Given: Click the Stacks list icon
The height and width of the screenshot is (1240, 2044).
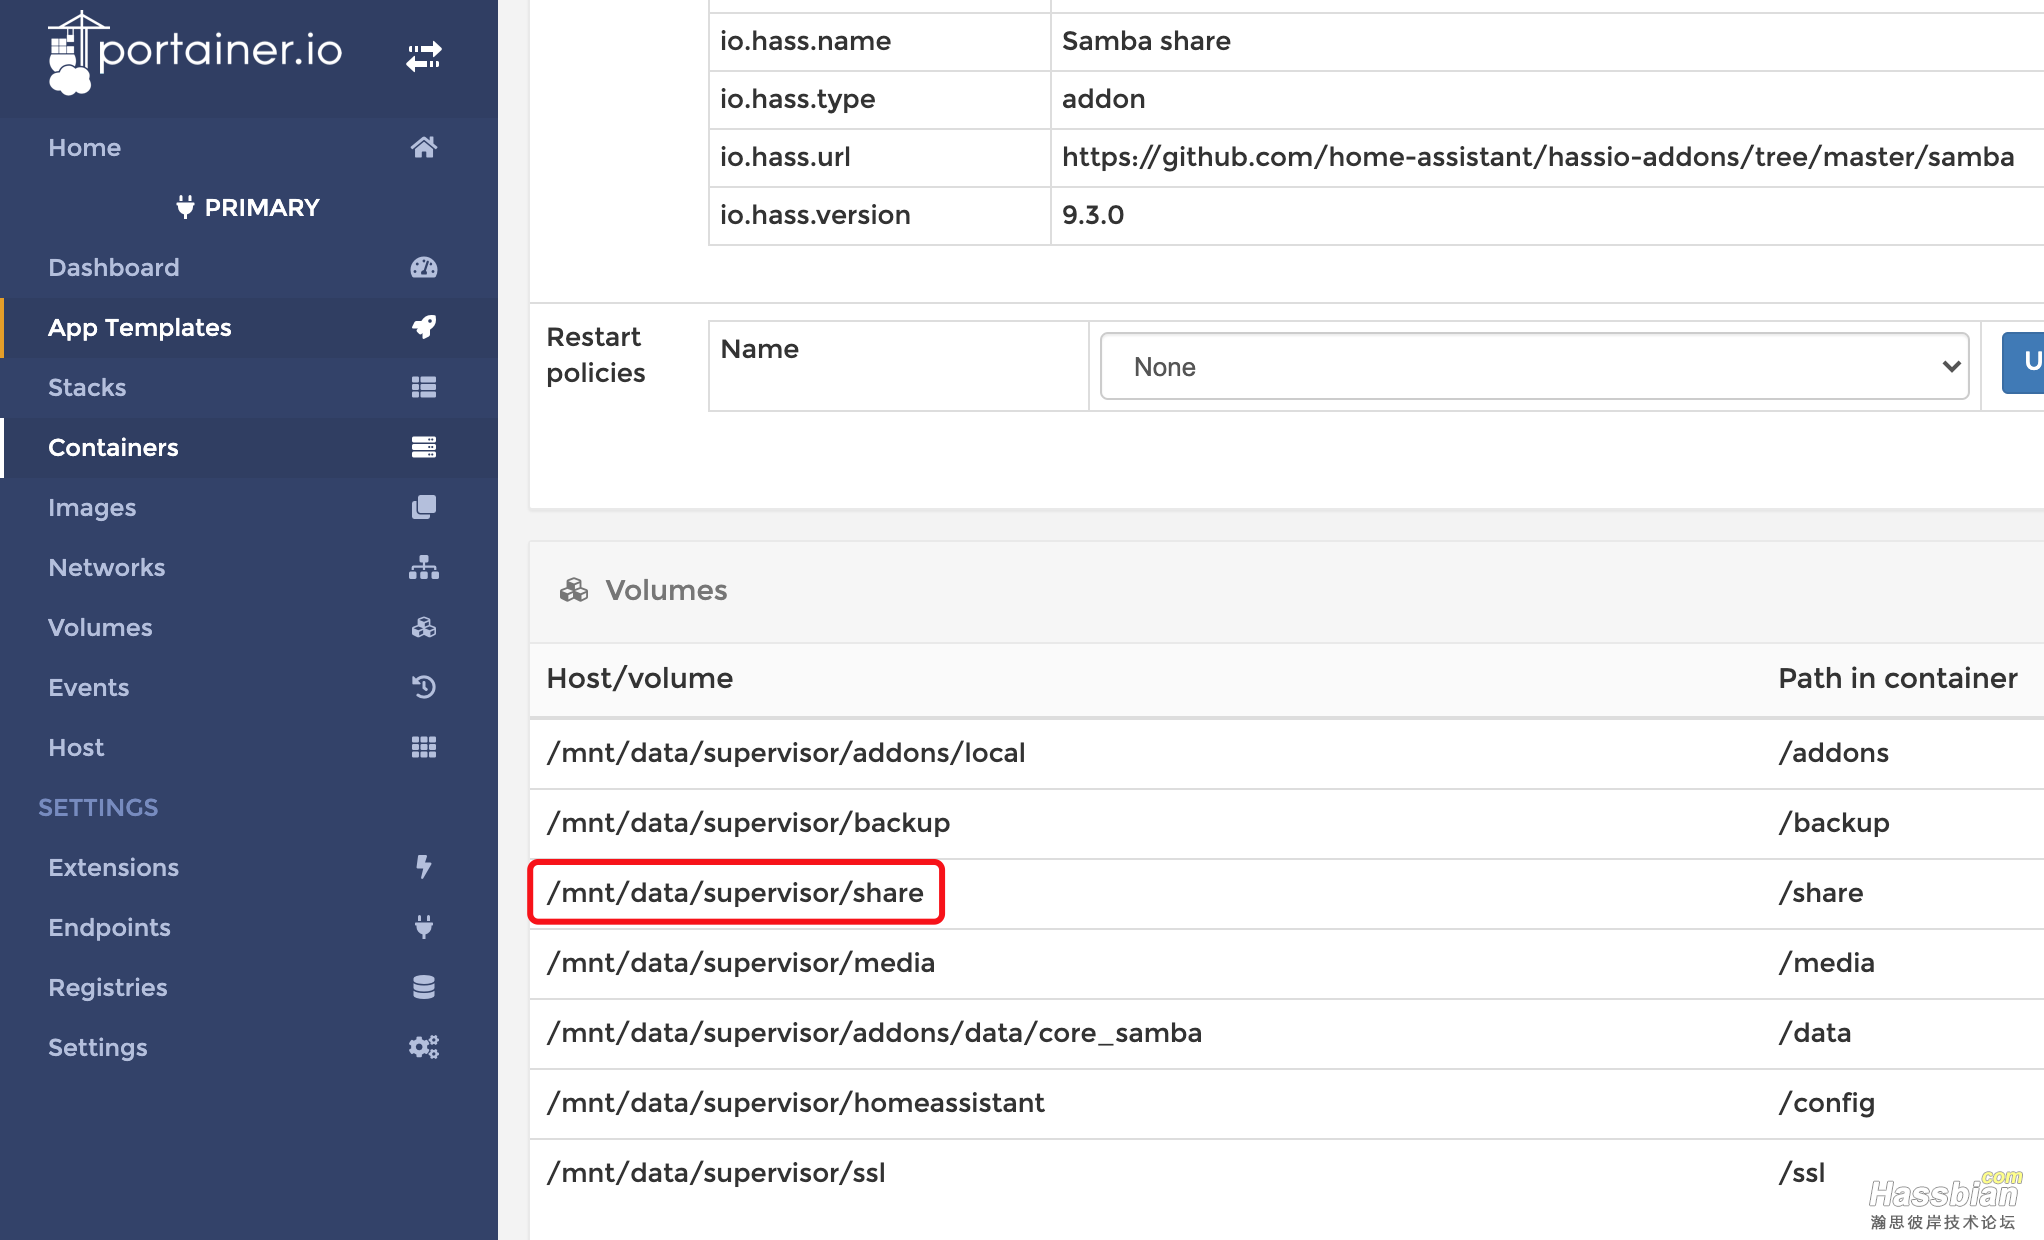Looking at the screenshot, I should (x=423, y=388).
